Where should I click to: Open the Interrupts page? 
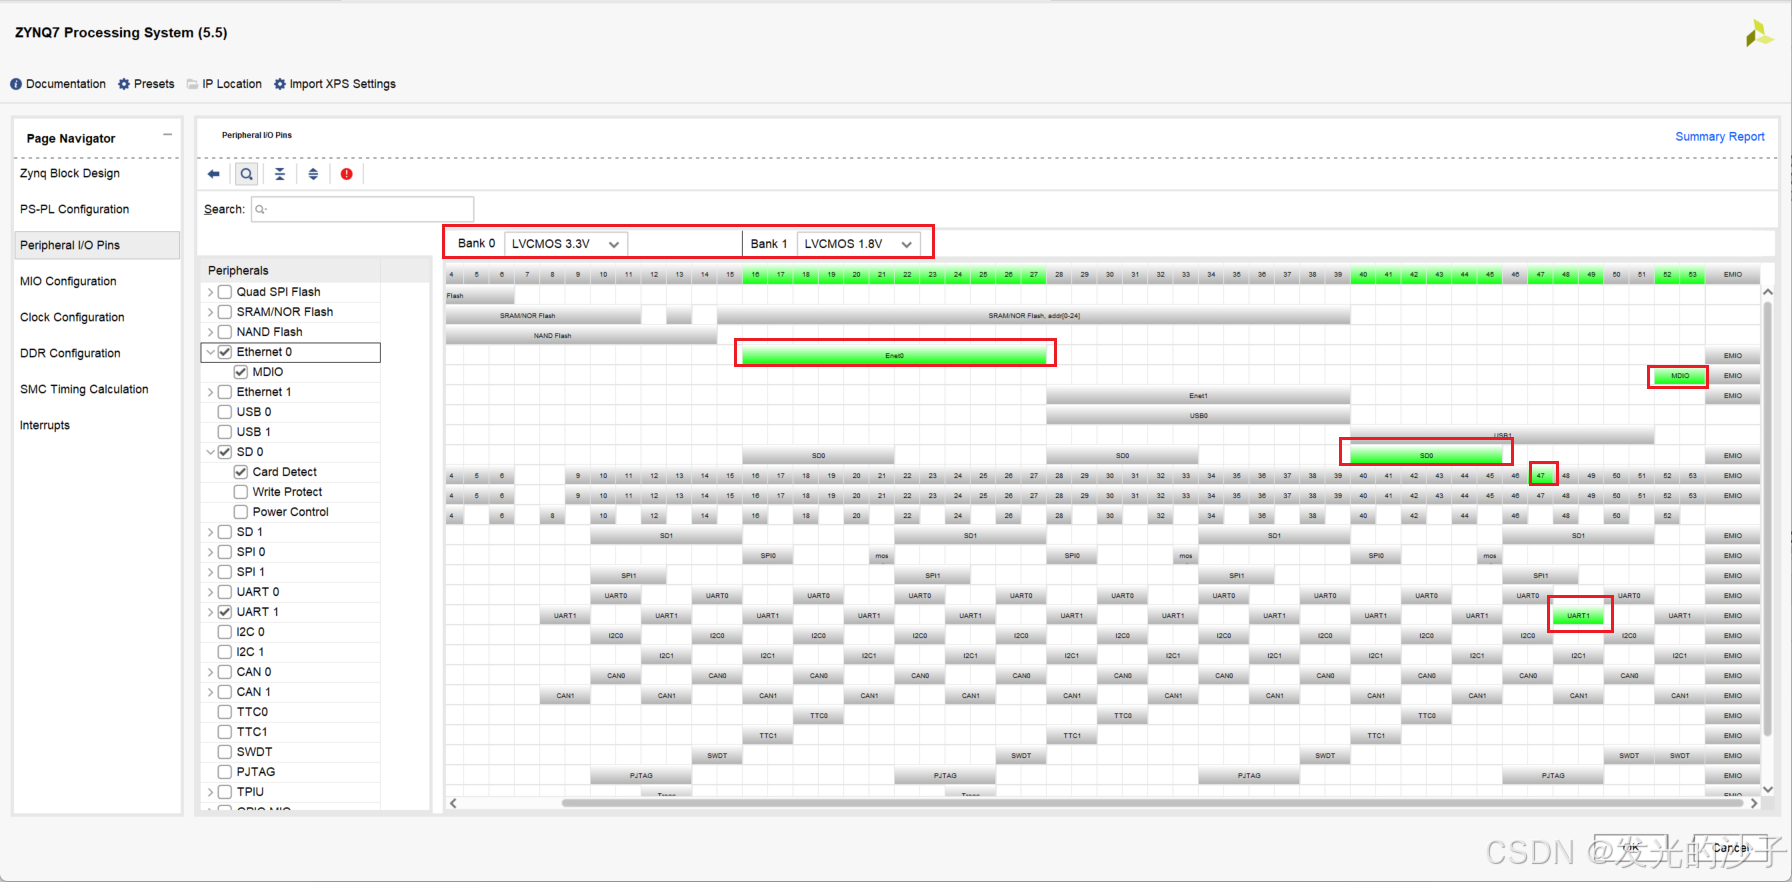tap(45, 425)
